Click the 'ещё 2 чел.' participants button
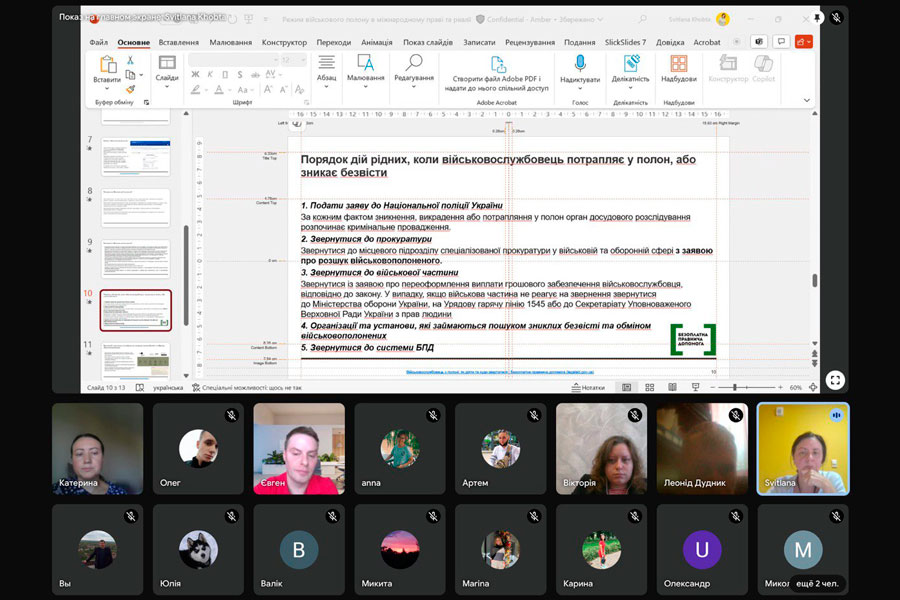The height and width of the screenshot is (600, 900). pos(818,583)
